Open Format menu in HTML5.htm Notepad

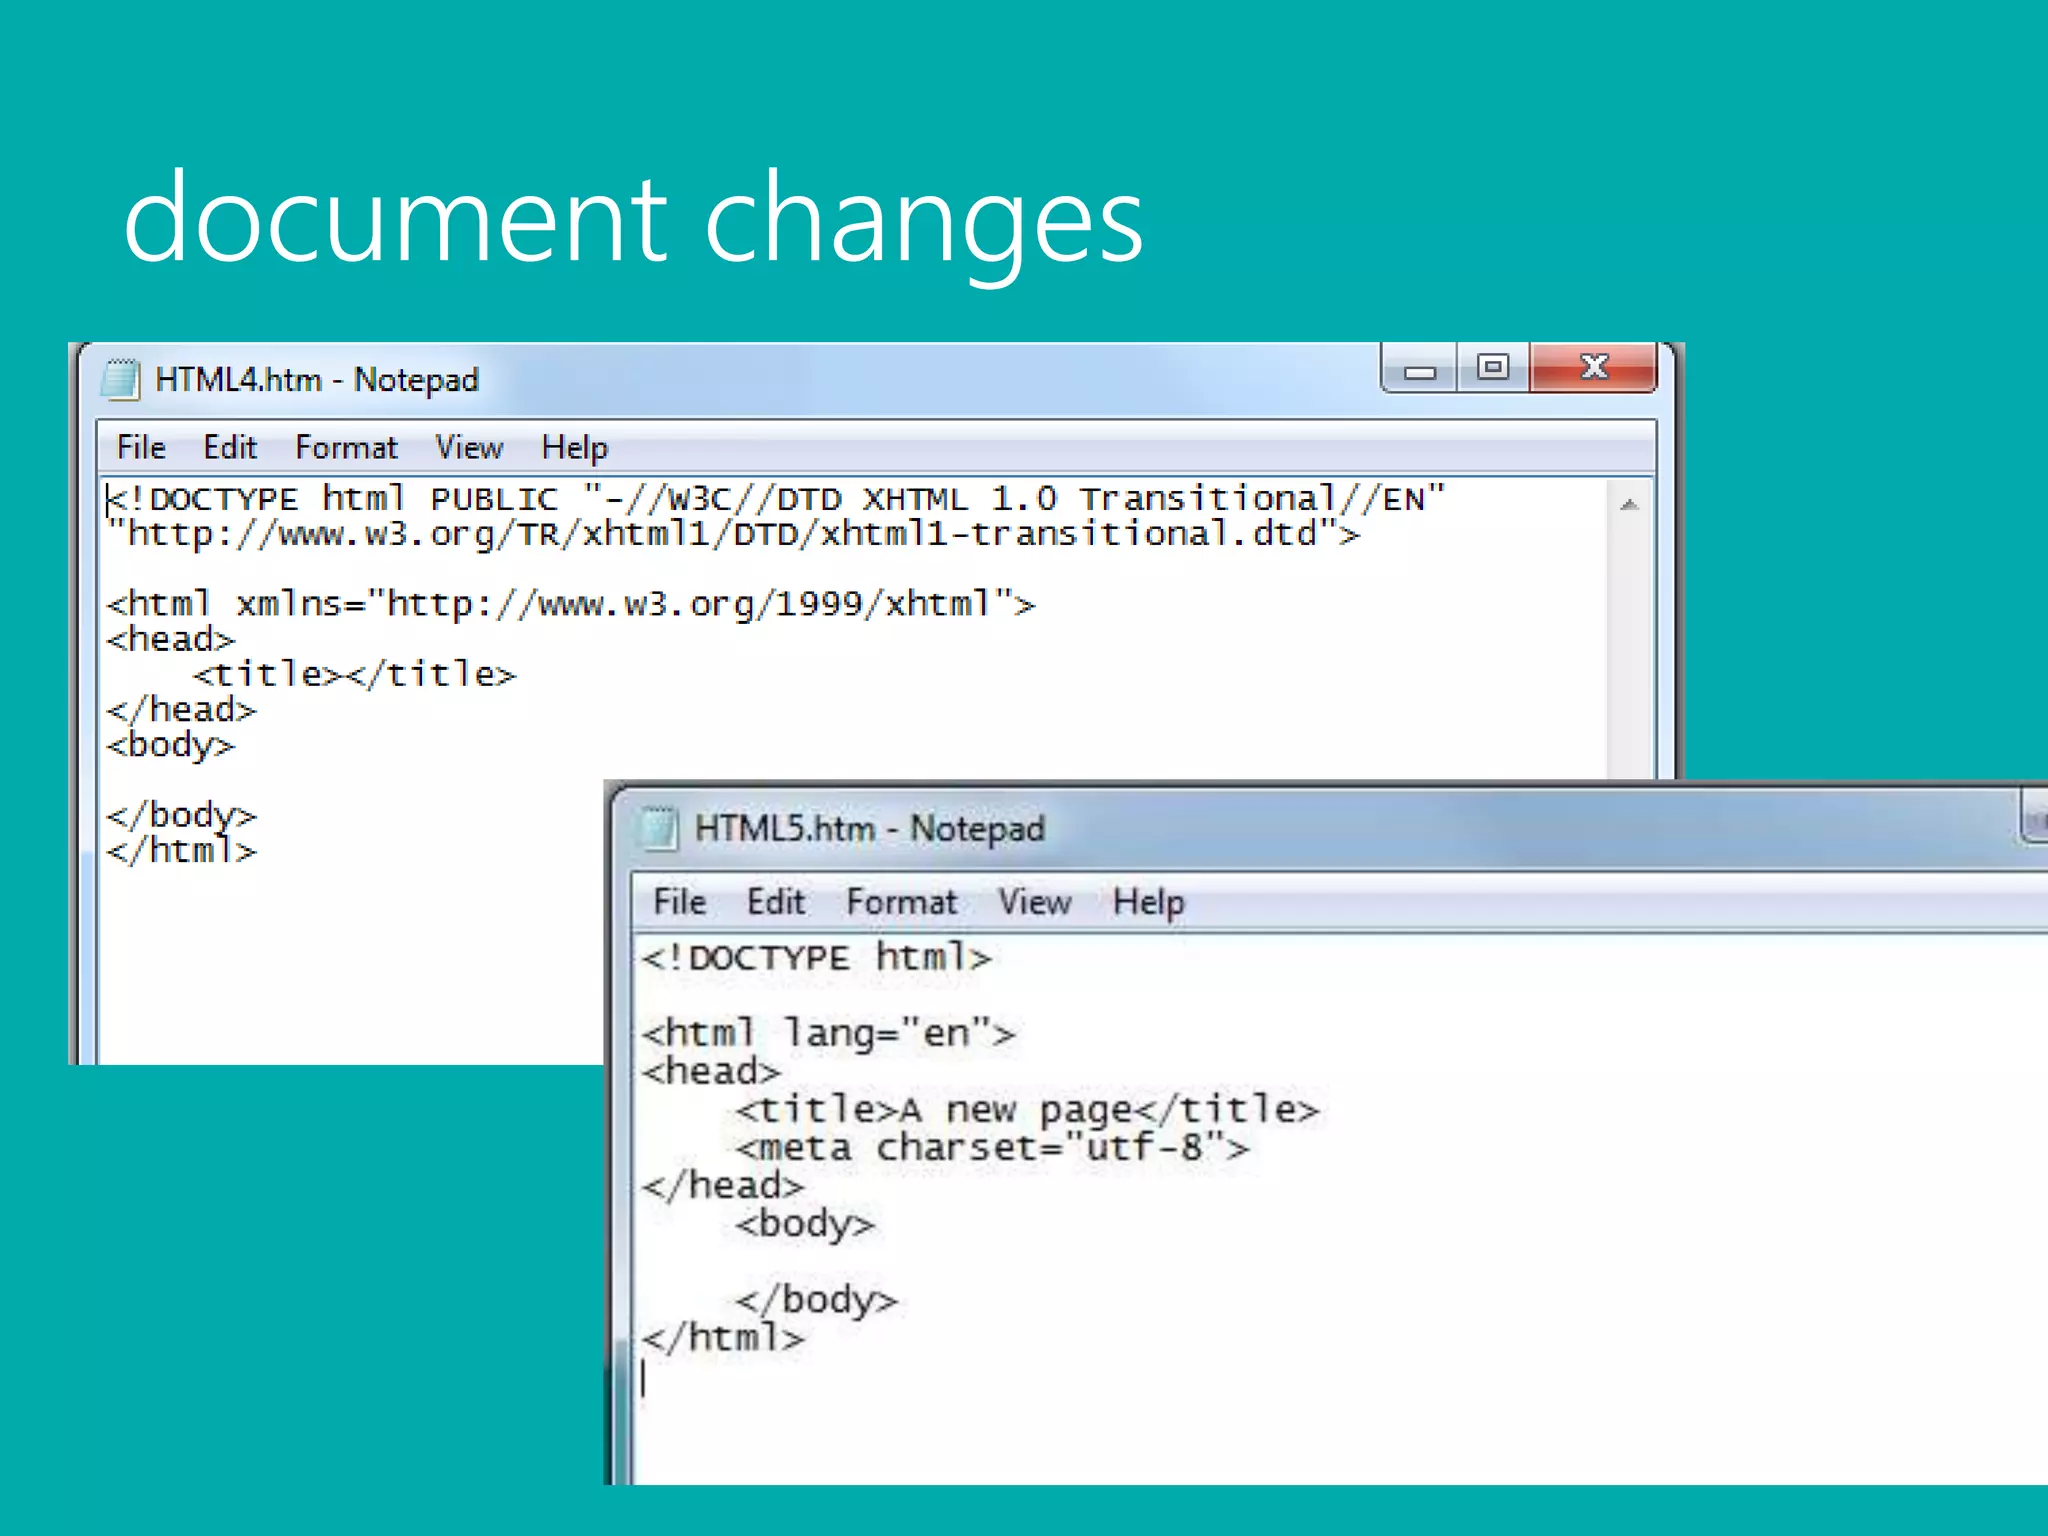901,902
